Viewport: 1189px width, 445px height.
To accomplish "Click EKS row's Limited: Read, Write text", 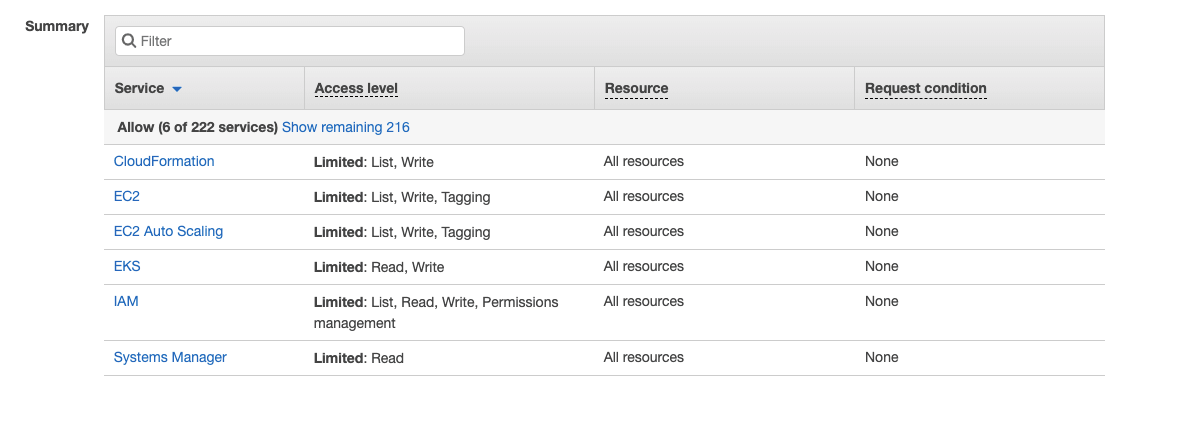I will point(379,267).
